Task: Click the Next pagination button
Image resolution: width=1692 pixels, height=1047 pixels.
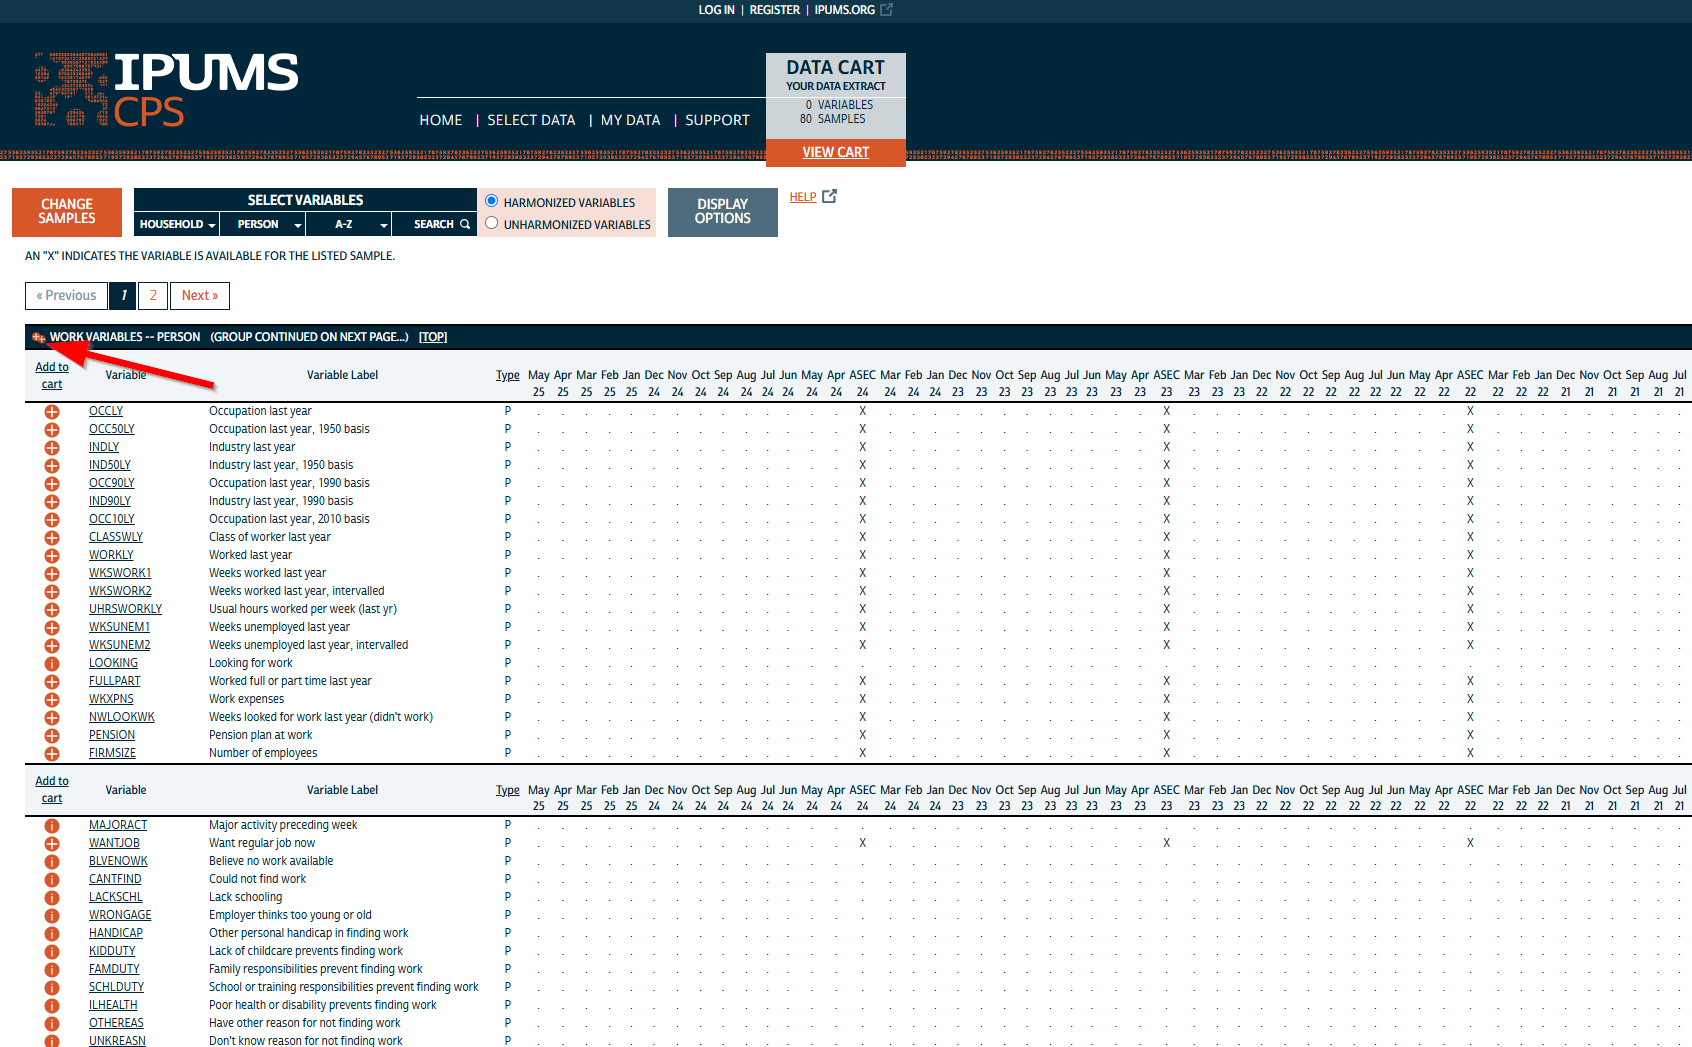Action: coord(200,296)
